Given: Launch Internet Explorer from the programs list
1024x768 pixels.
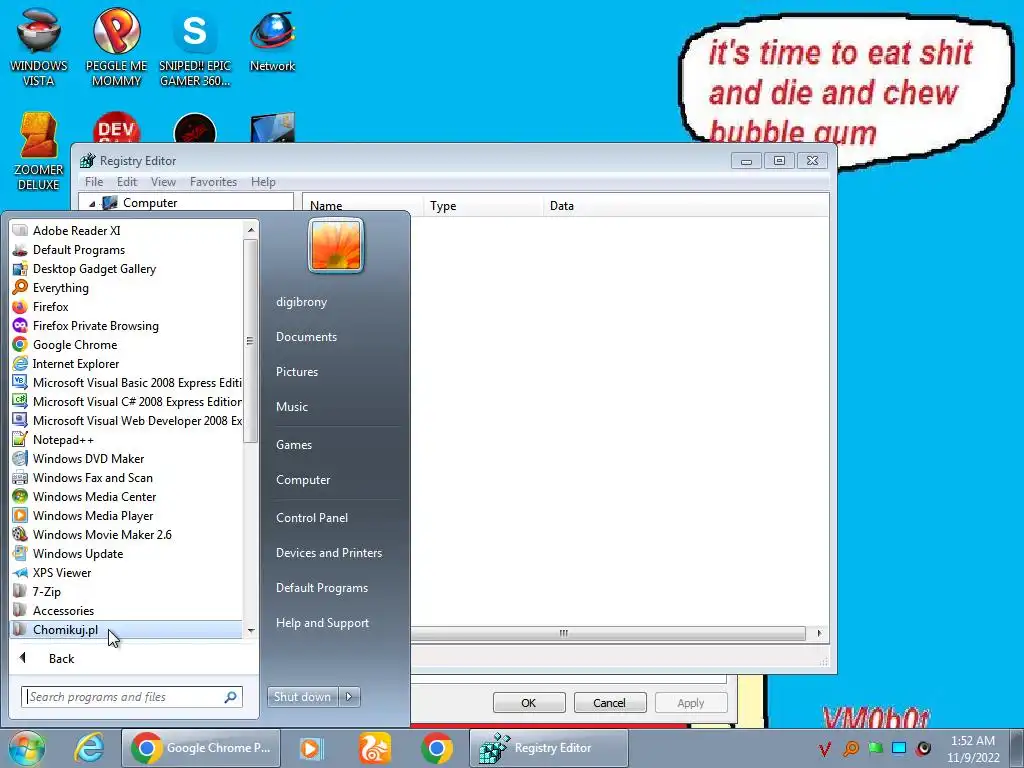Looking at the screenshot, I should (76, 363).
